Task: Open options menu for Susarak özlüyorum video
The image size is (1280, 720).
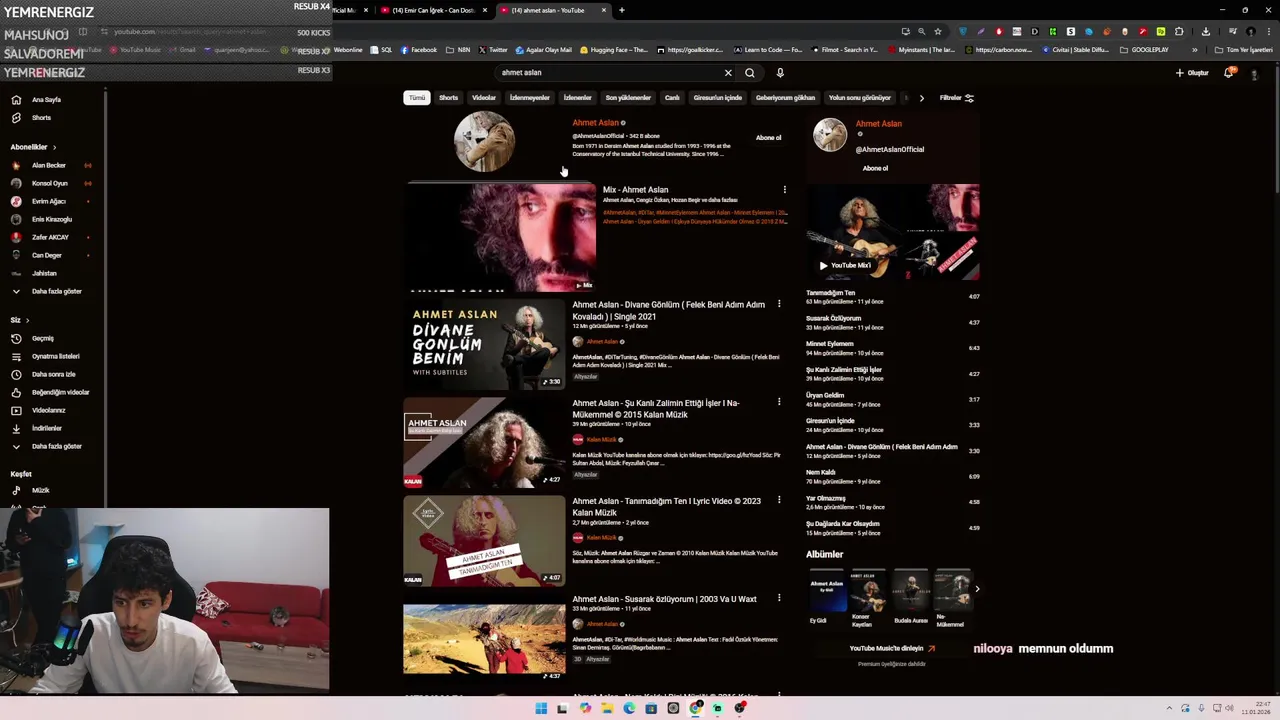Action: [779, 598]
